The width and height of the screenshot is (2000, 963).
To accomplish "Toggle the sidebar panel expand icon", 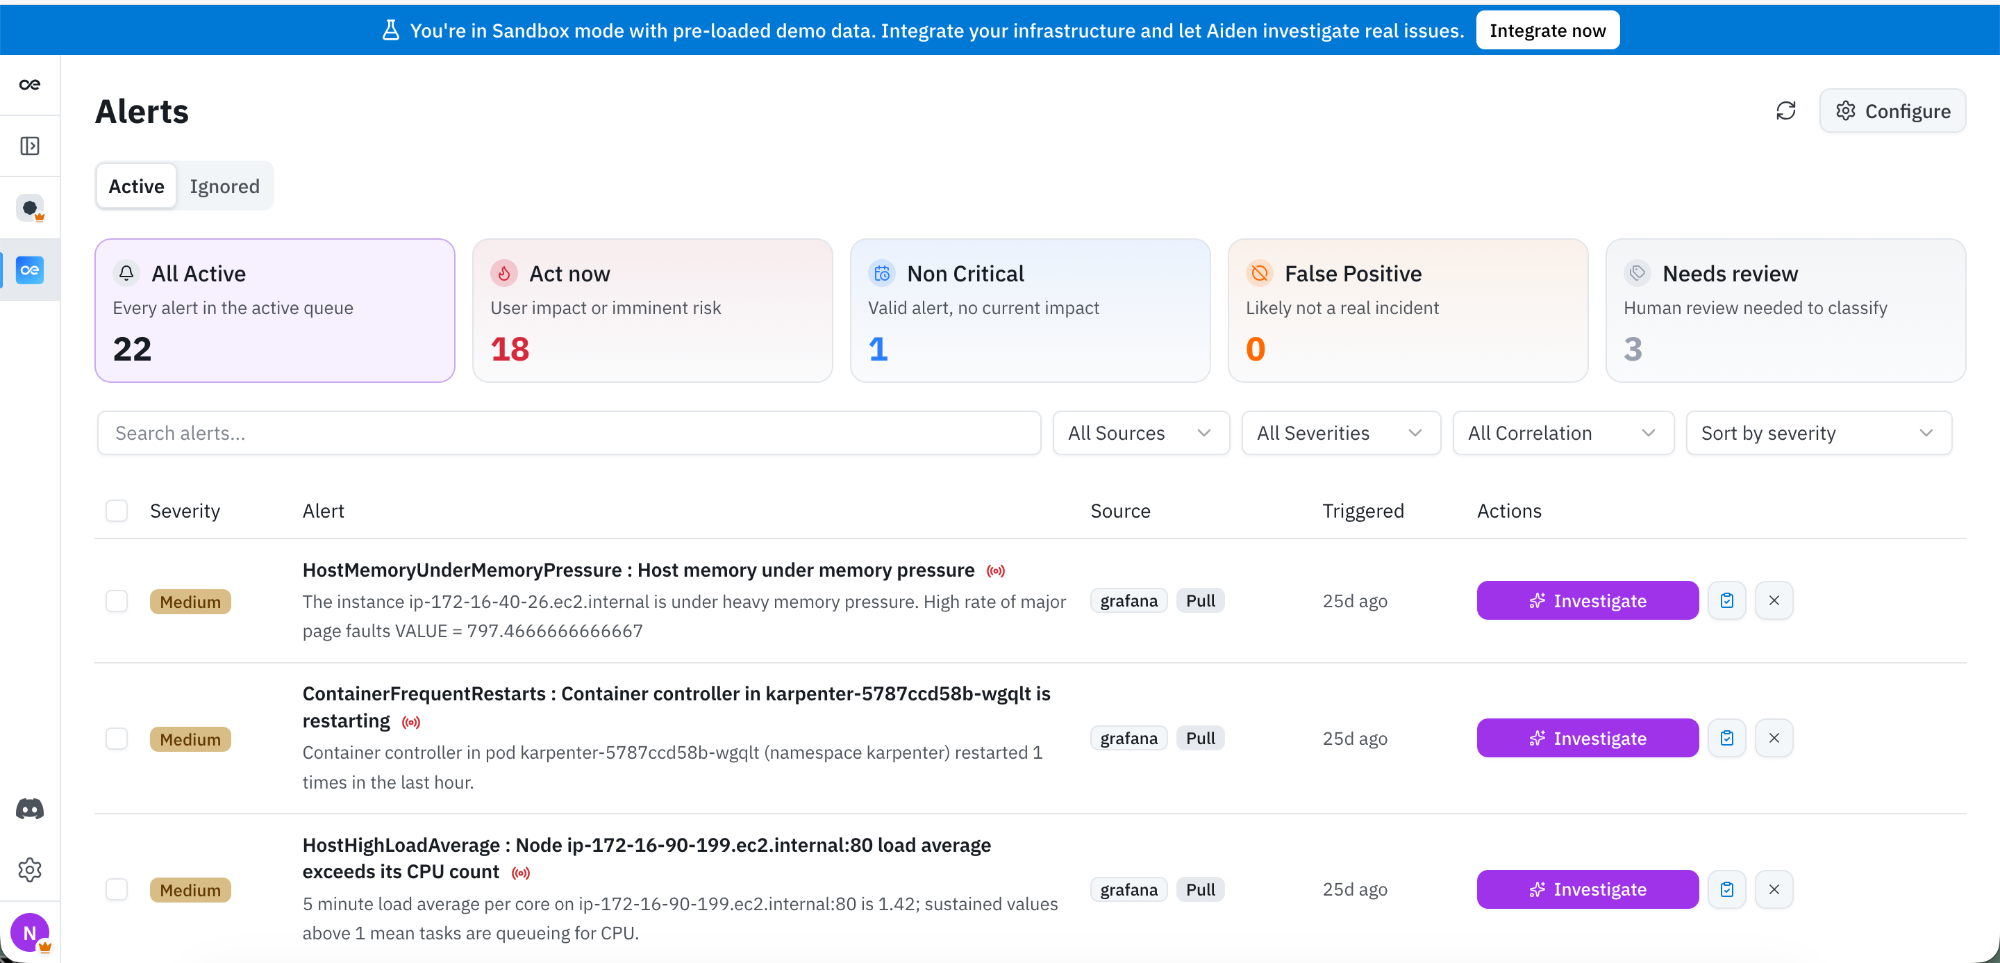I will pyautogui.click(x=30, y=146).
